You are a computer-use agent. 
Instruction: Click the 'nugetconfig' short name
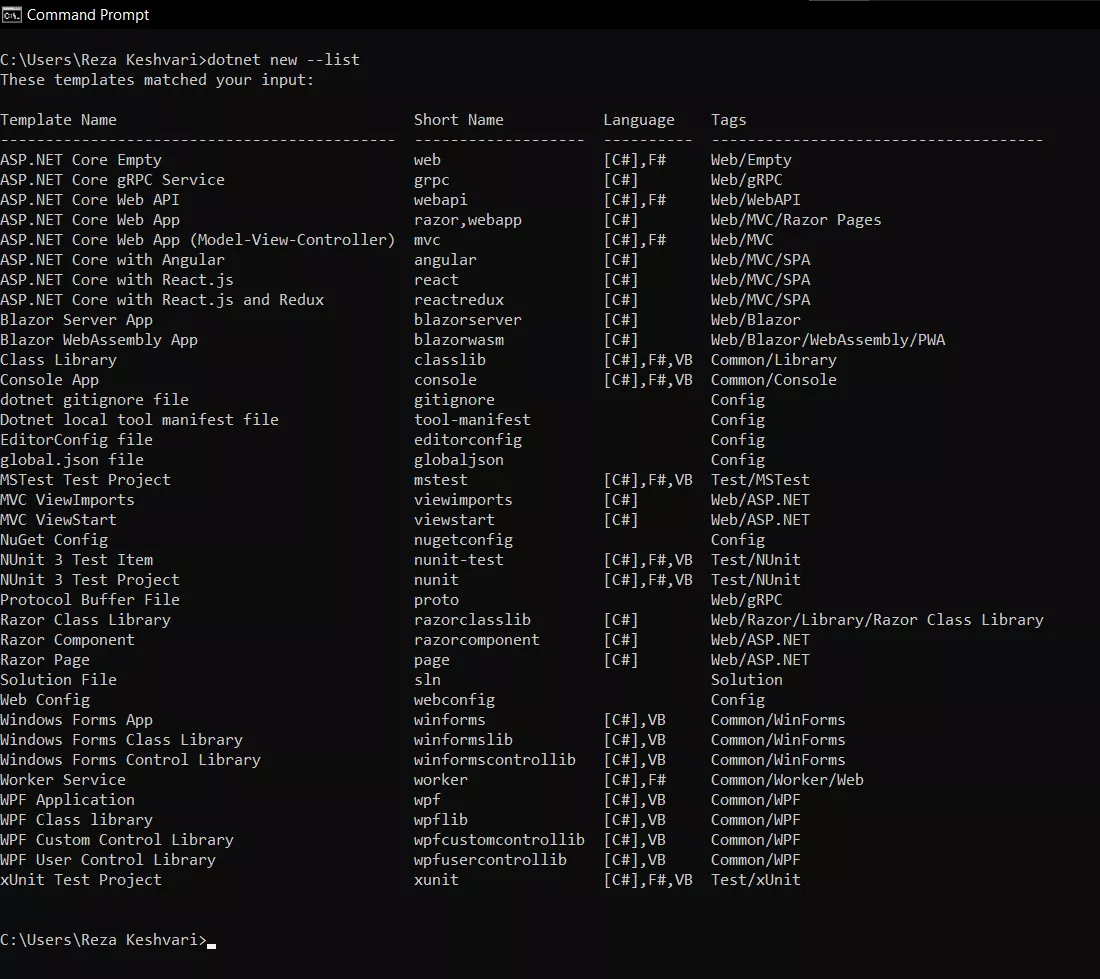point(463,540)
